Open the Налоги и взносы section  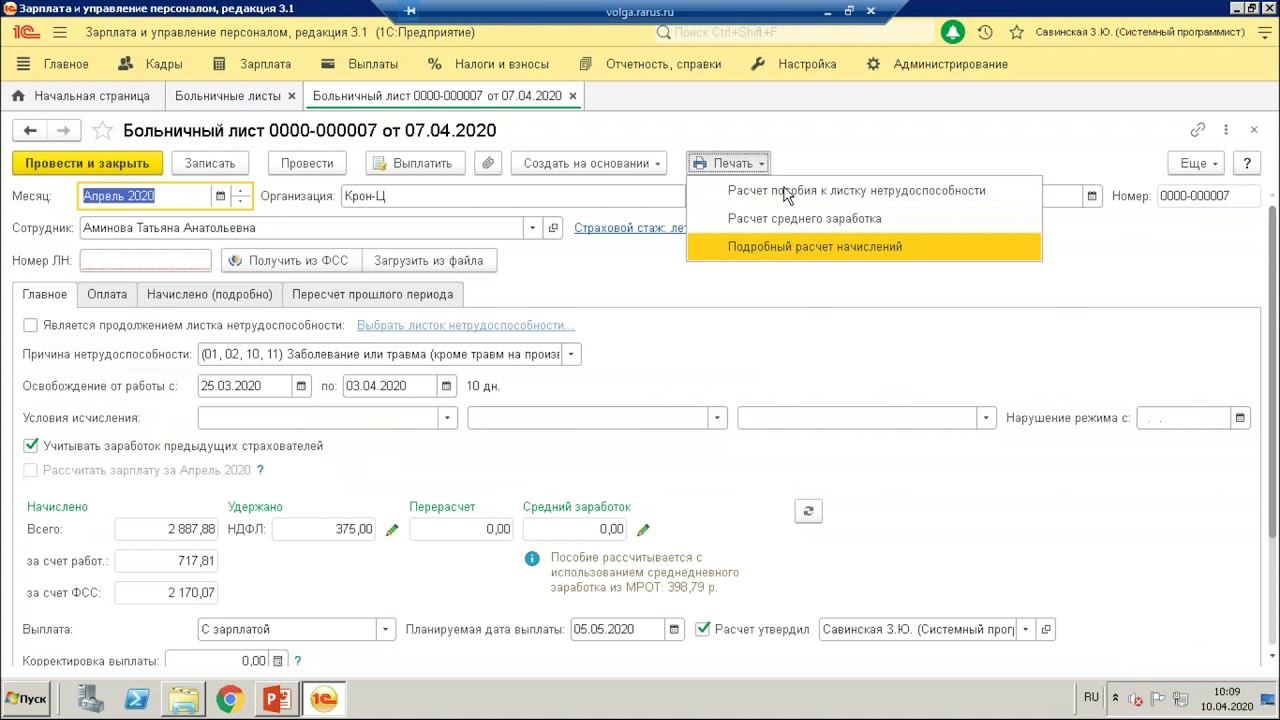(488, 64)
